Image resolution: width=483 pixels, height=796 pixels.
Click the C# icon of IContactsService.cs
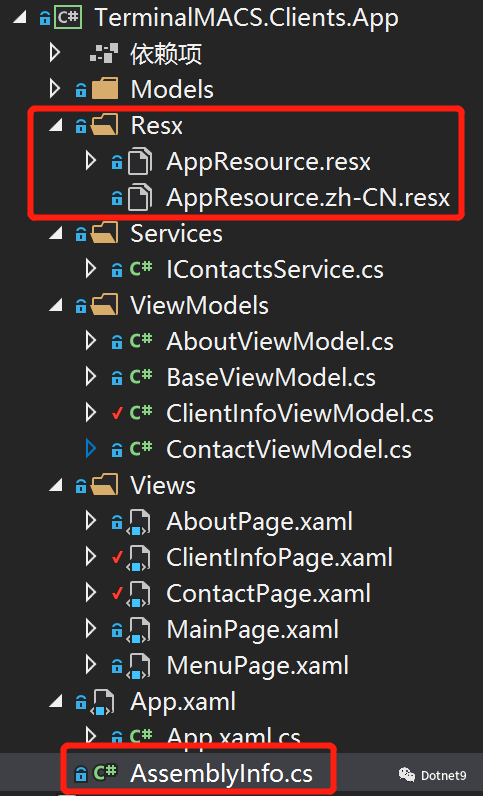tap(141, 268)
